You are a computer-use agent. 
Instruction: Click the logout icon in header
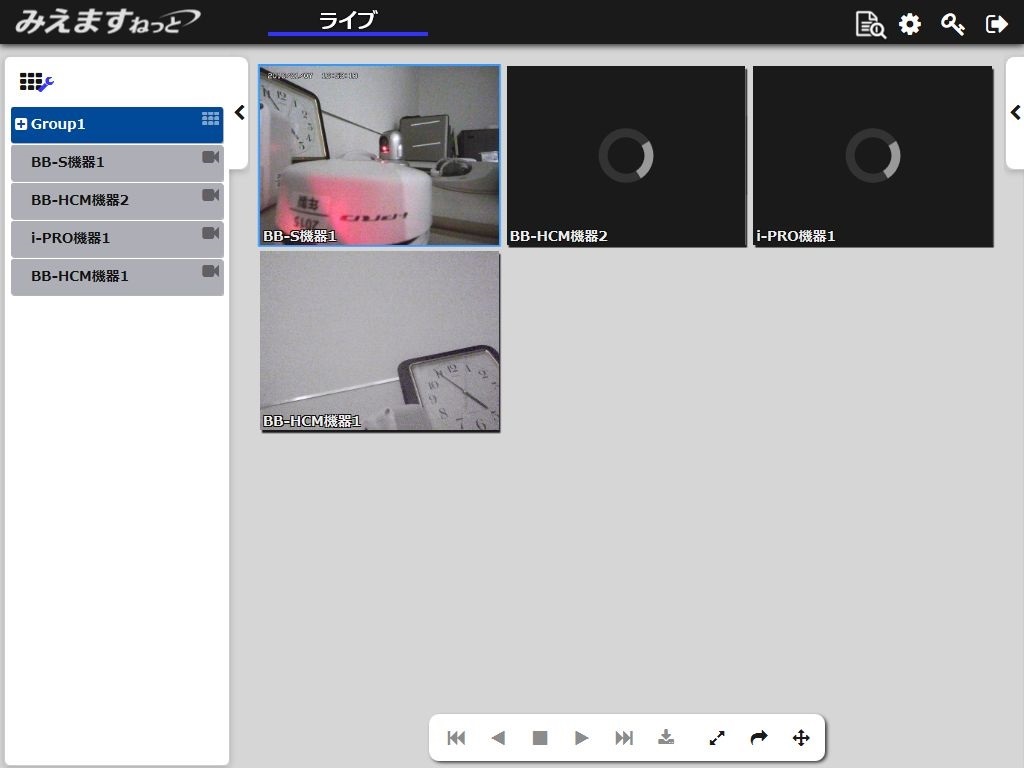[x=996, y=24]
